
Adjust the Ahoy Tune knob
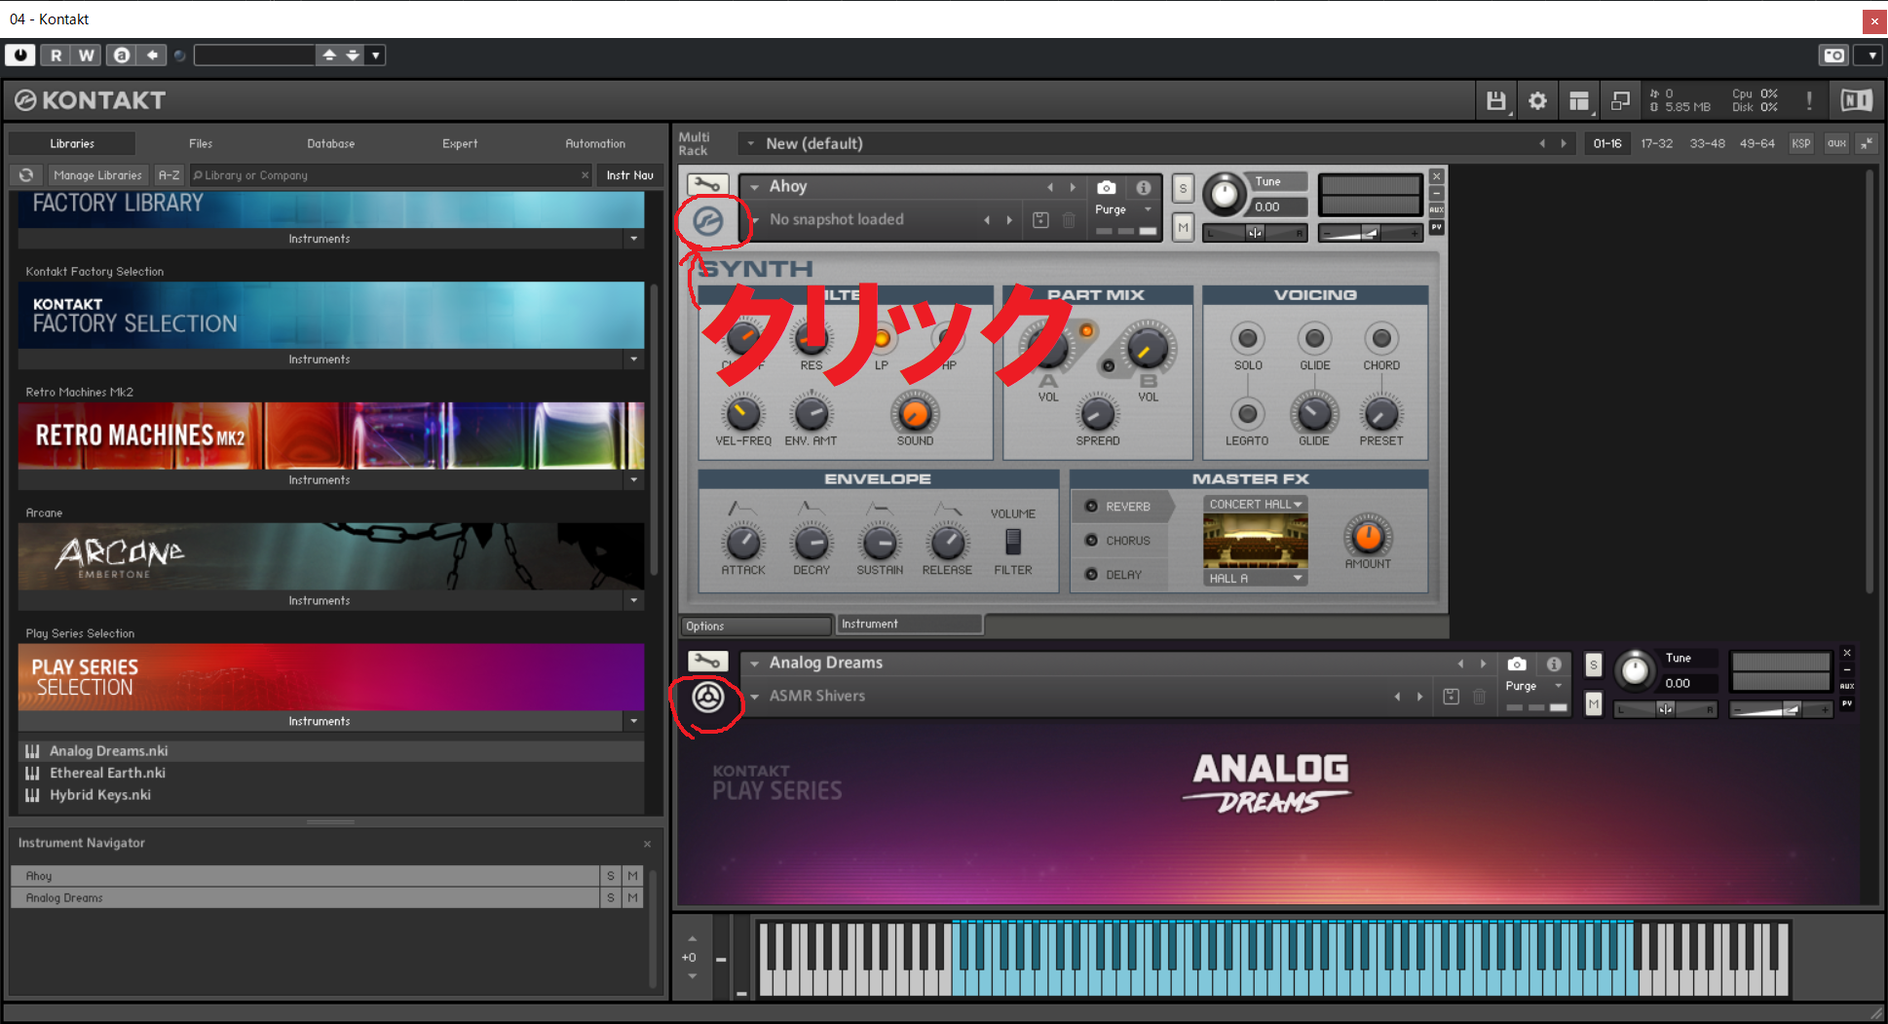[x=1224, y=194]
